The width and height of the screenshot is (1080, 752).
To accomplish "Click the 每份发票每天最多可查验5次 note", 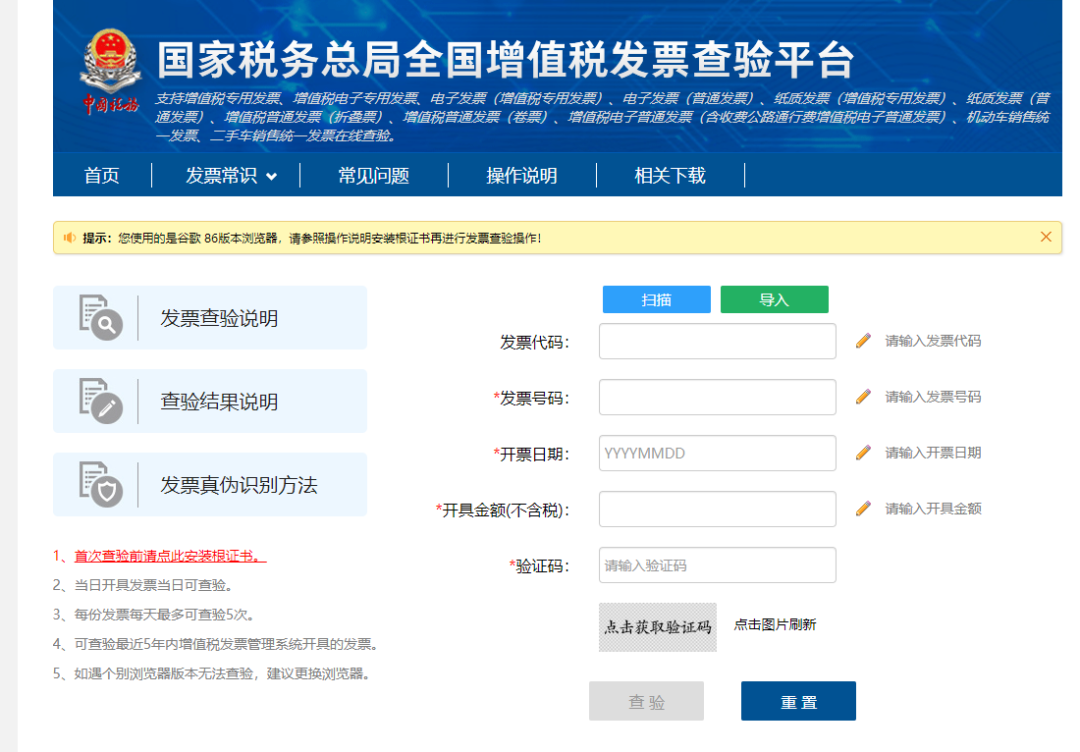I will click(x=156, y=615).
